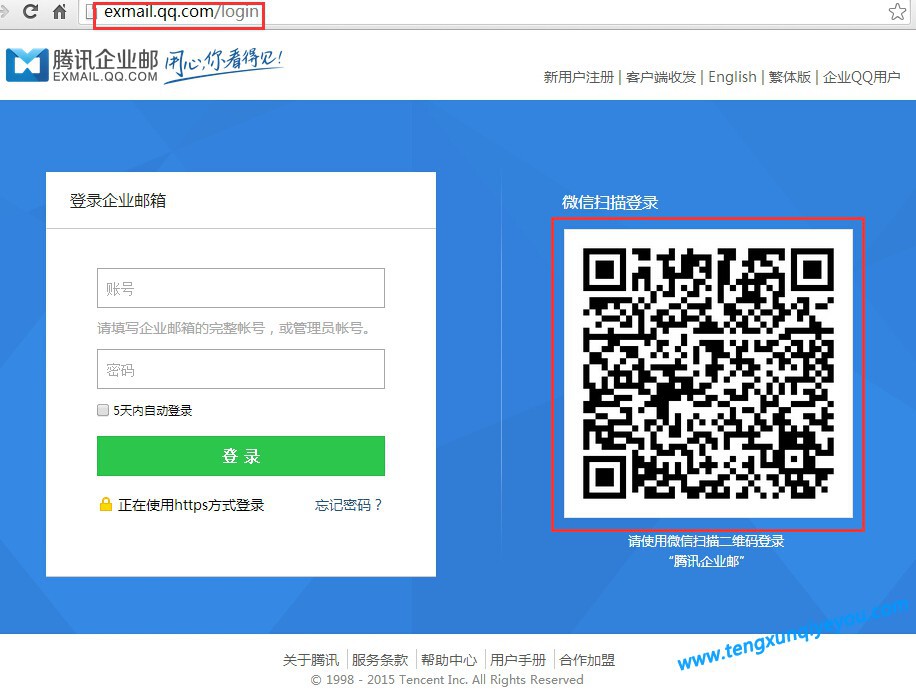Open the 用户手册 user manual link
916x699 pixels.
[518, 660]
